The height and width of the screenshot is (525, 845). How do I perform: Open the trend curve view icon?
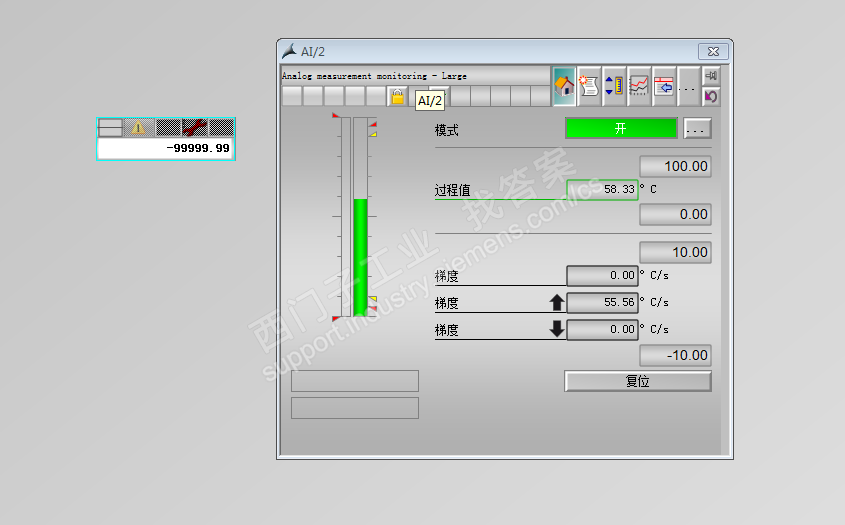click(x=639, y=86)
